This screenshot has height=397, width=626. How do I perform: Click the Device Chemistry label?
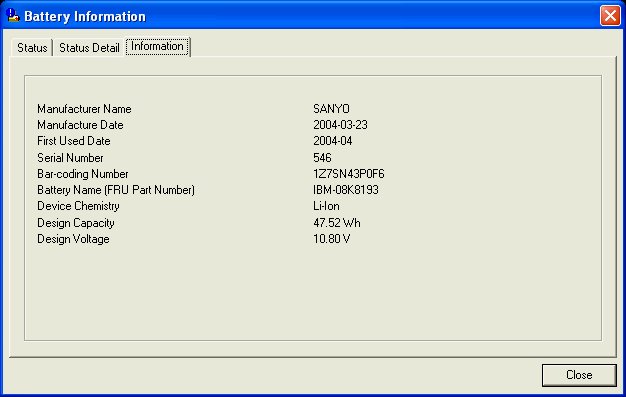(x=78, y=206)
